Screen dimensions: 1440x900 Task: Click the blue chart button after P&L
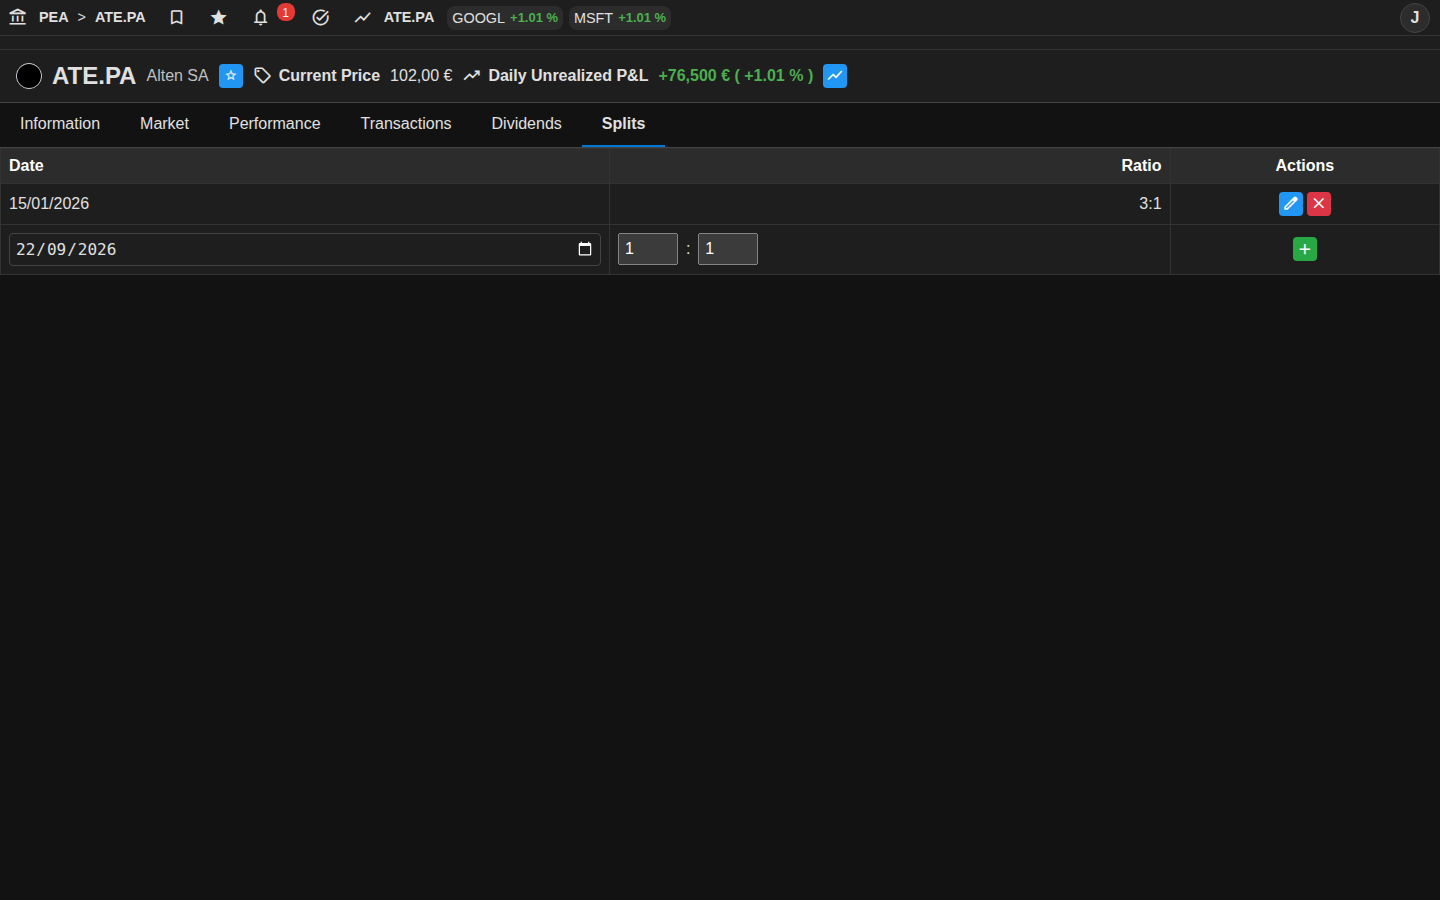(x=835, y=76)
